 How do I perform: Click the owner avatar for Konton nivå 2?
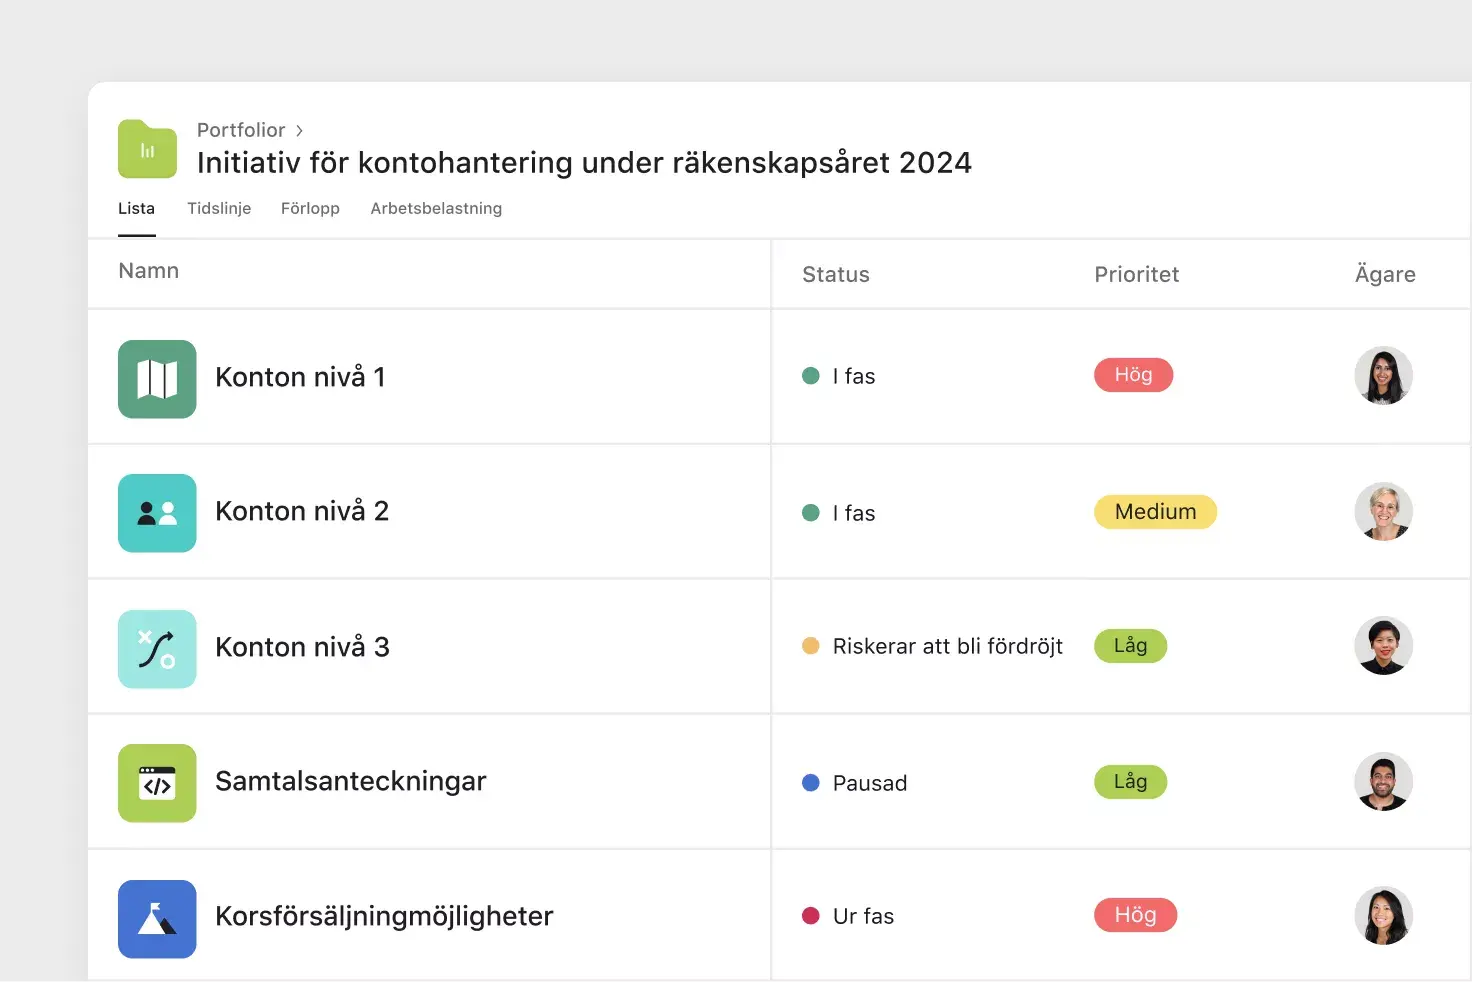click(1383, 512)
